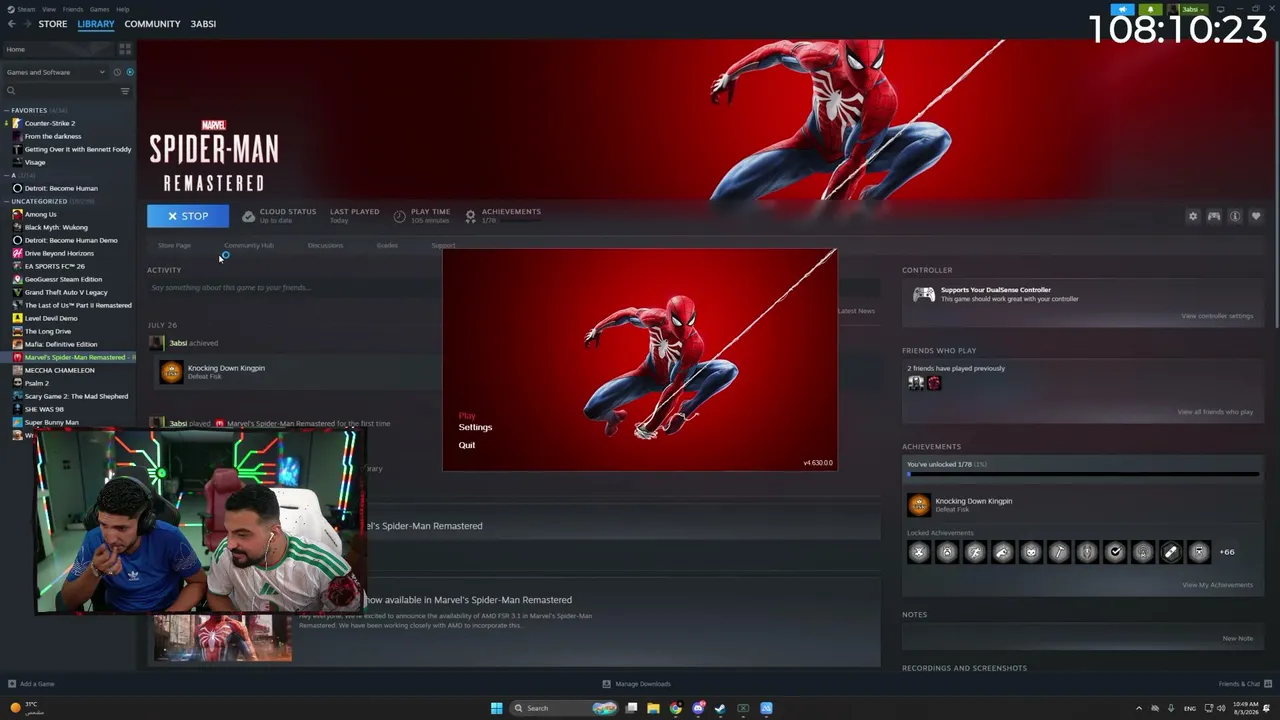Screen dimensions: 1280x720
Task: Show hidden system tray icons chevron
Action: [x=1139, y=708]
